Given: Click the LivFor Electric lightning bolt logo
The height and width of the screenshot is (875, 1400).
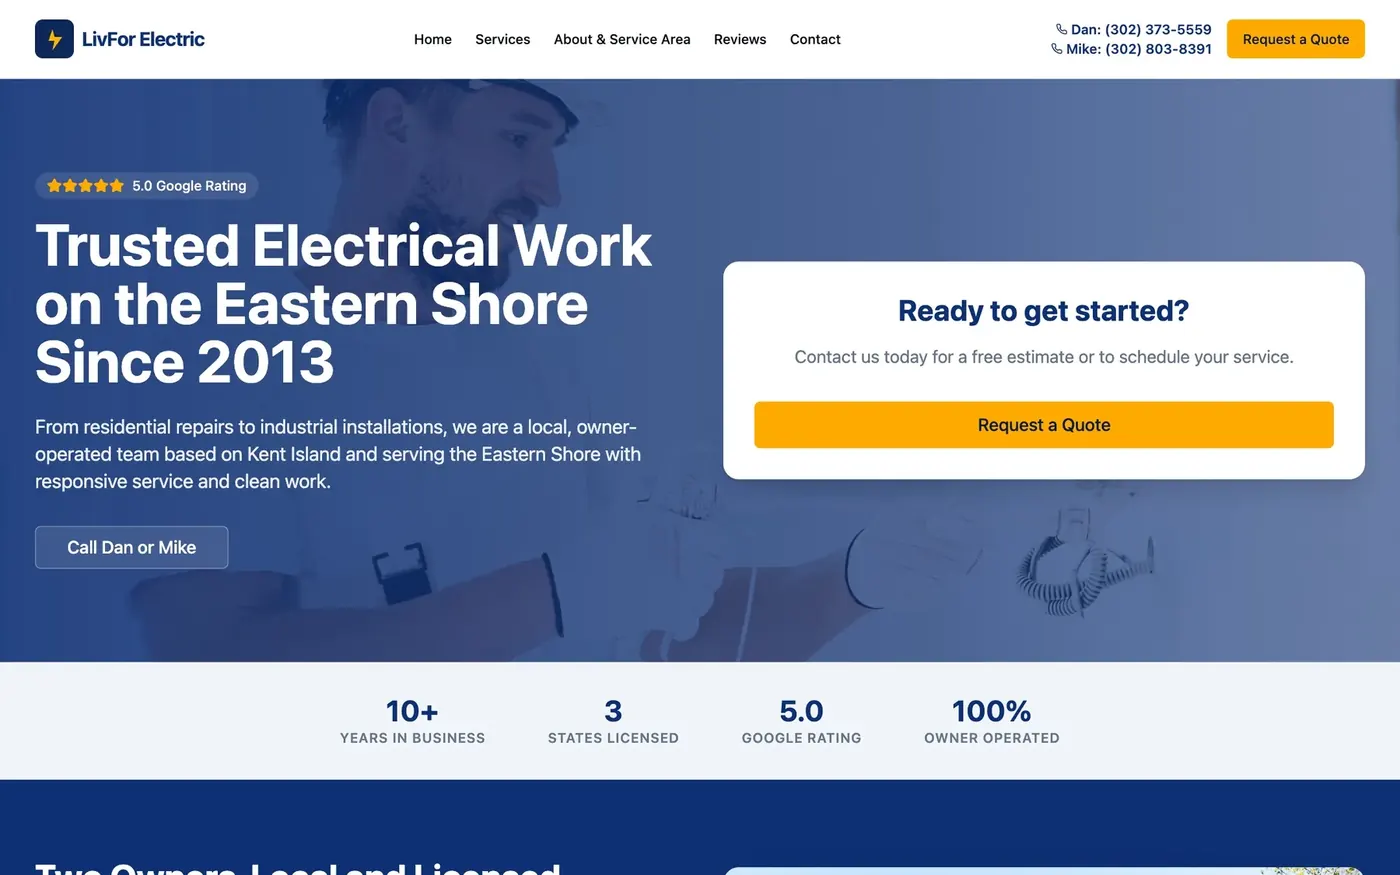Looking at the screenshot, I should tap(54, 39).
